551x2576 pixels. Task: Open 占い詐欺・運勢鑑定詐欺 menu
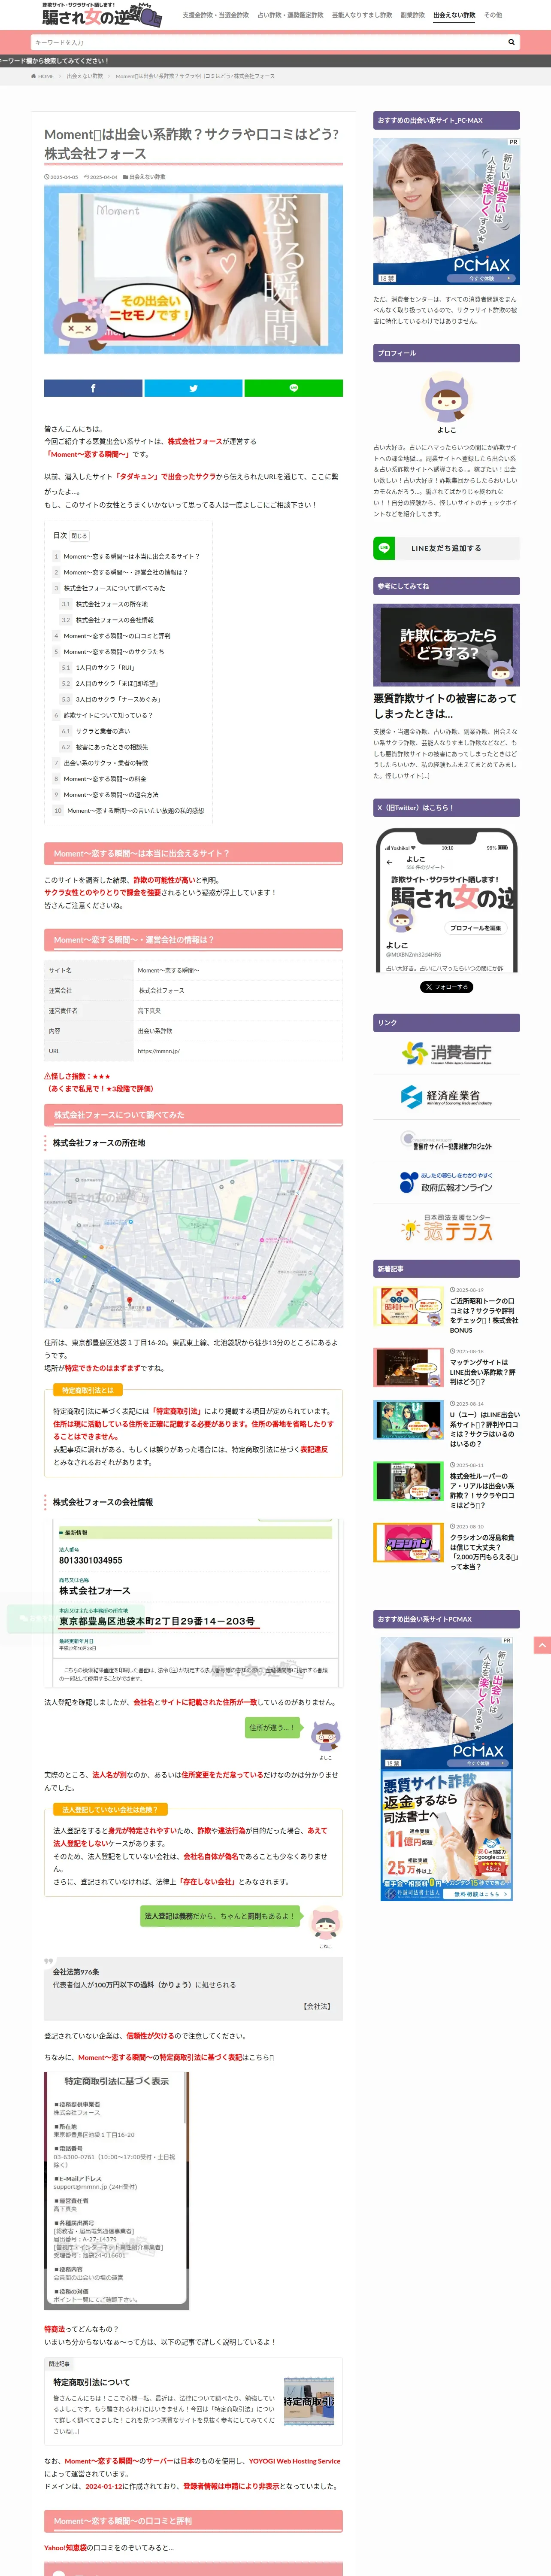[x=290, y=15]
